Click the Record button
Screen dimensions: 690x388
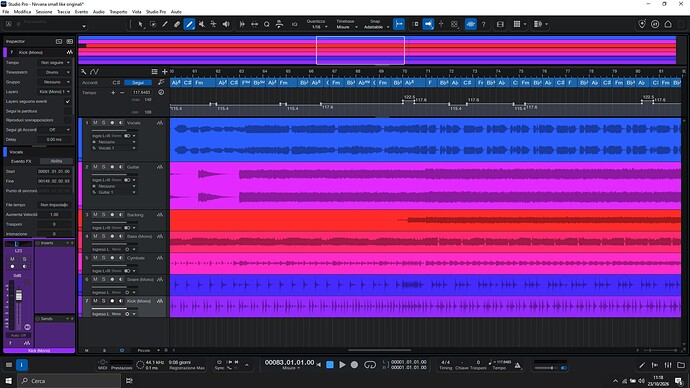click(354, 365)
